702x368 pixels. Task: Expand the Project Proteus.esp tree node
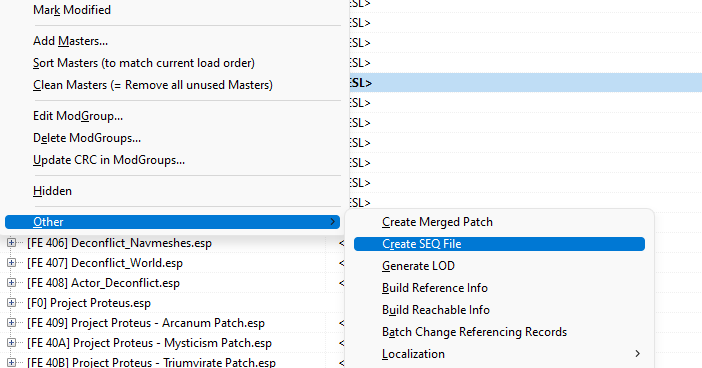click(11, 303)
